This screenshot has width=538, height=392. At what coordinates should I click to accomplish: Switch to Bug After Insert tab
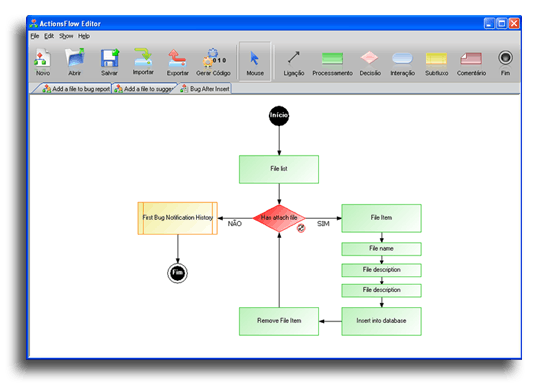coord(205,89)
